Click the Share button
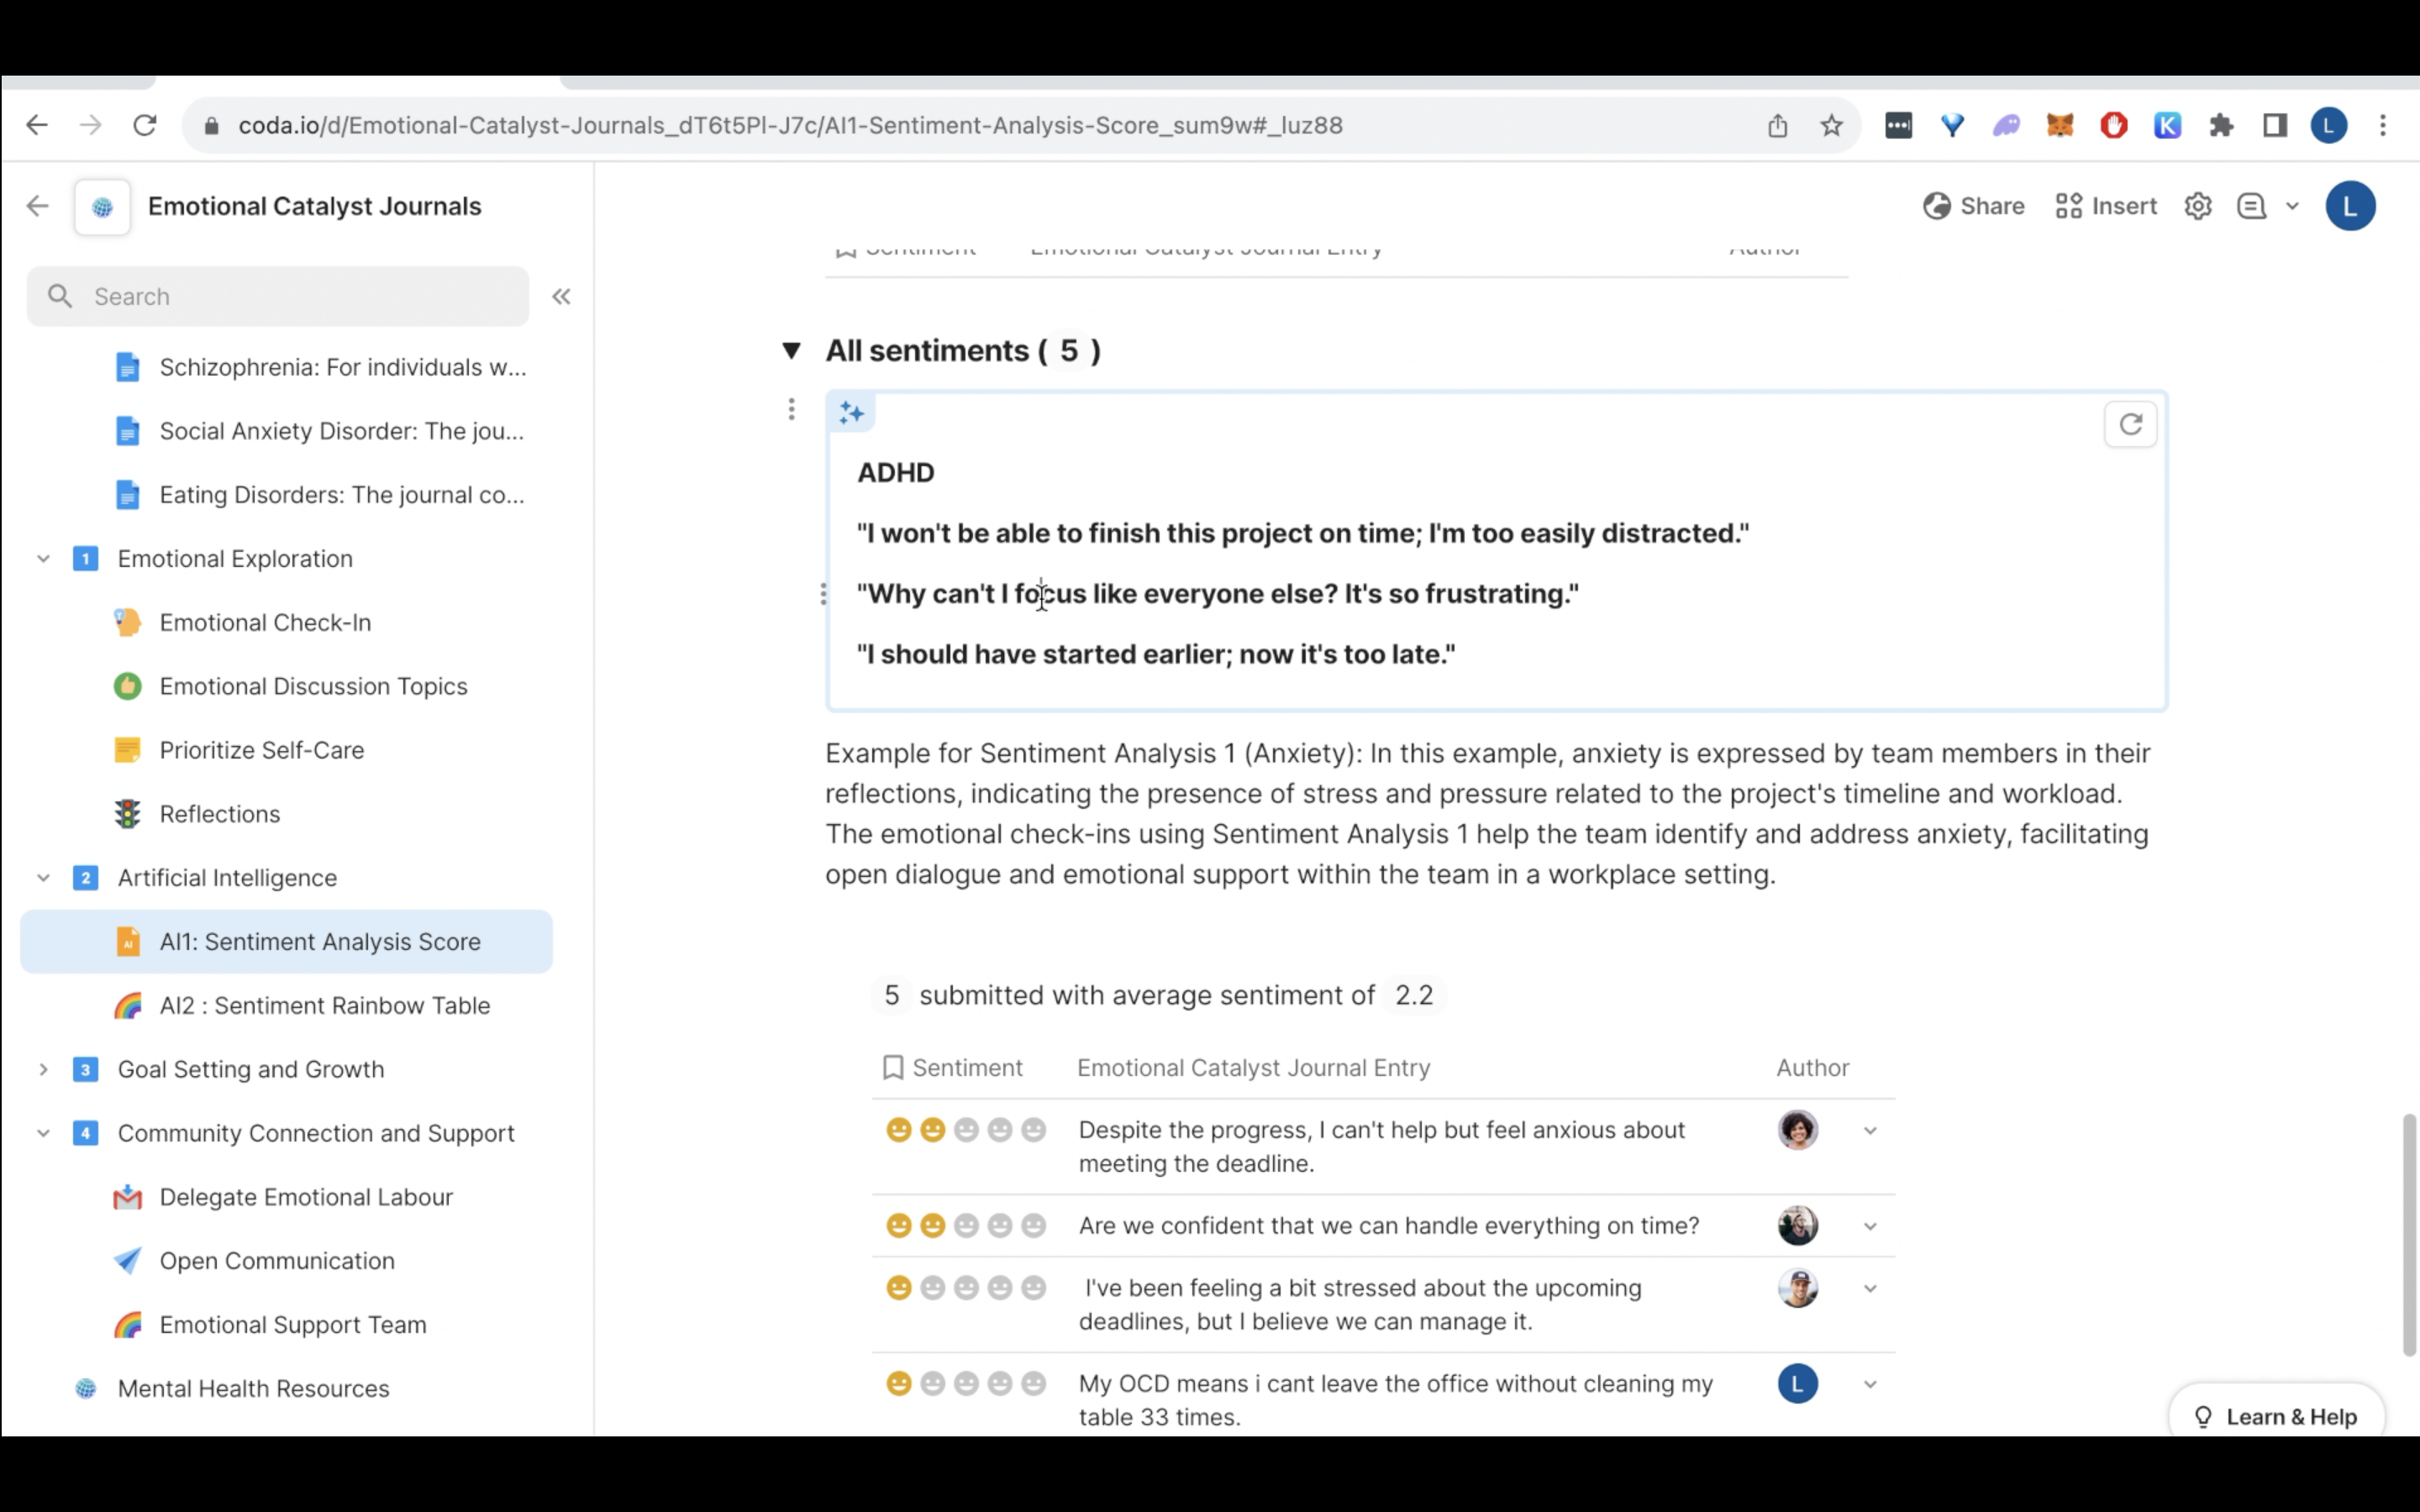 pyautogui.click(x=1974, y=206)
